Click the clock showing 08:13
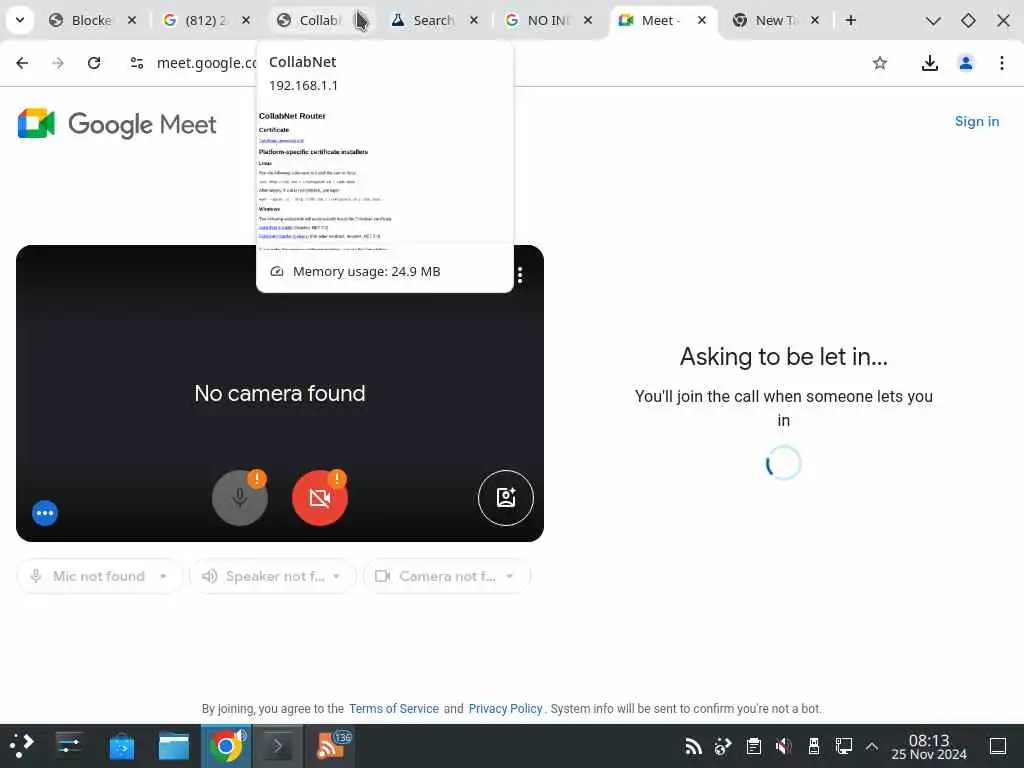This screenshot has width=1024, height=768. 929,746
